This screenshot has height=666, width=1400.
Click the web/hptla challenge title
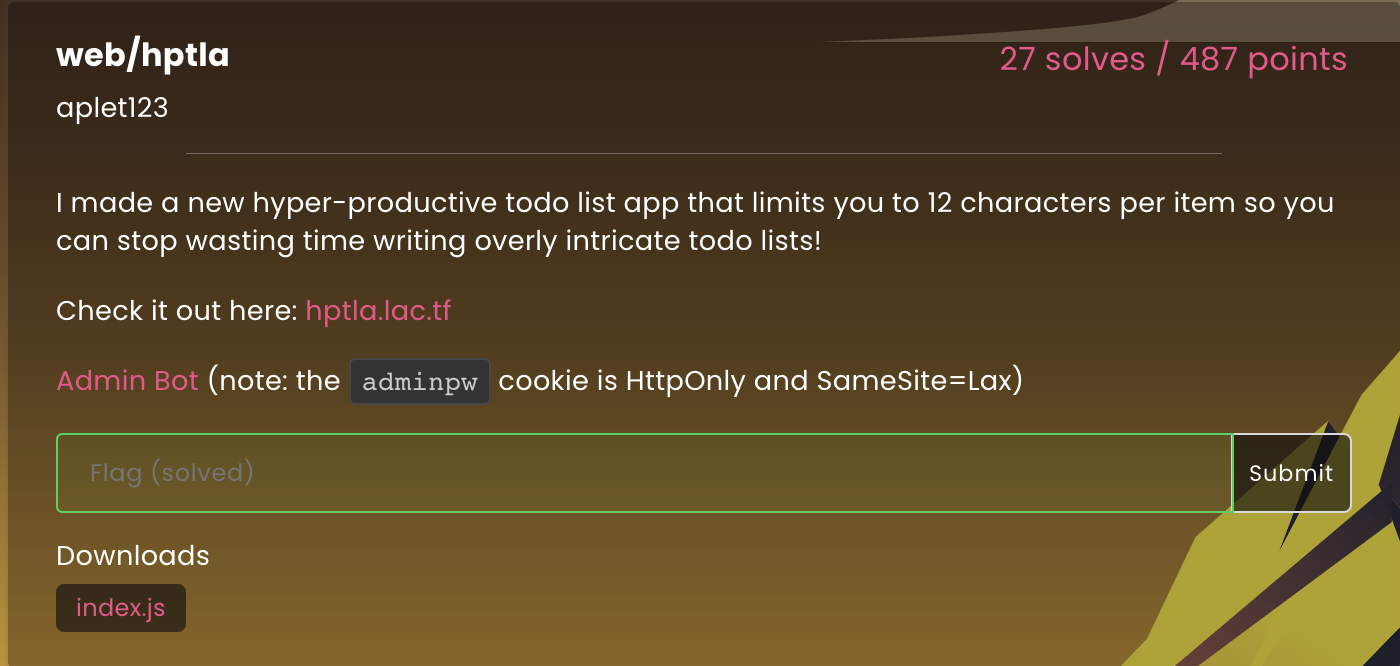pos(143,56)
